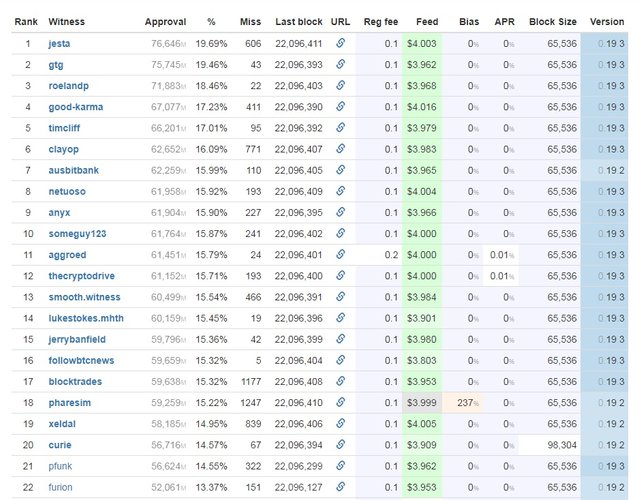
Task: Click aggroed's URL chain icon
Action: pyautogui.click(x=340, y=255)
